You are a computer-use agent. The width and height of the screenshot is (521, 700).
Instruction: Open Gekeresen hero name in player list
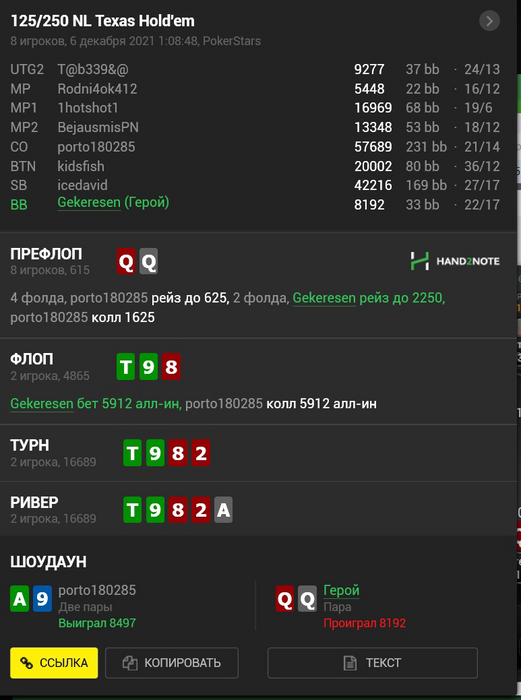[89, 203]
